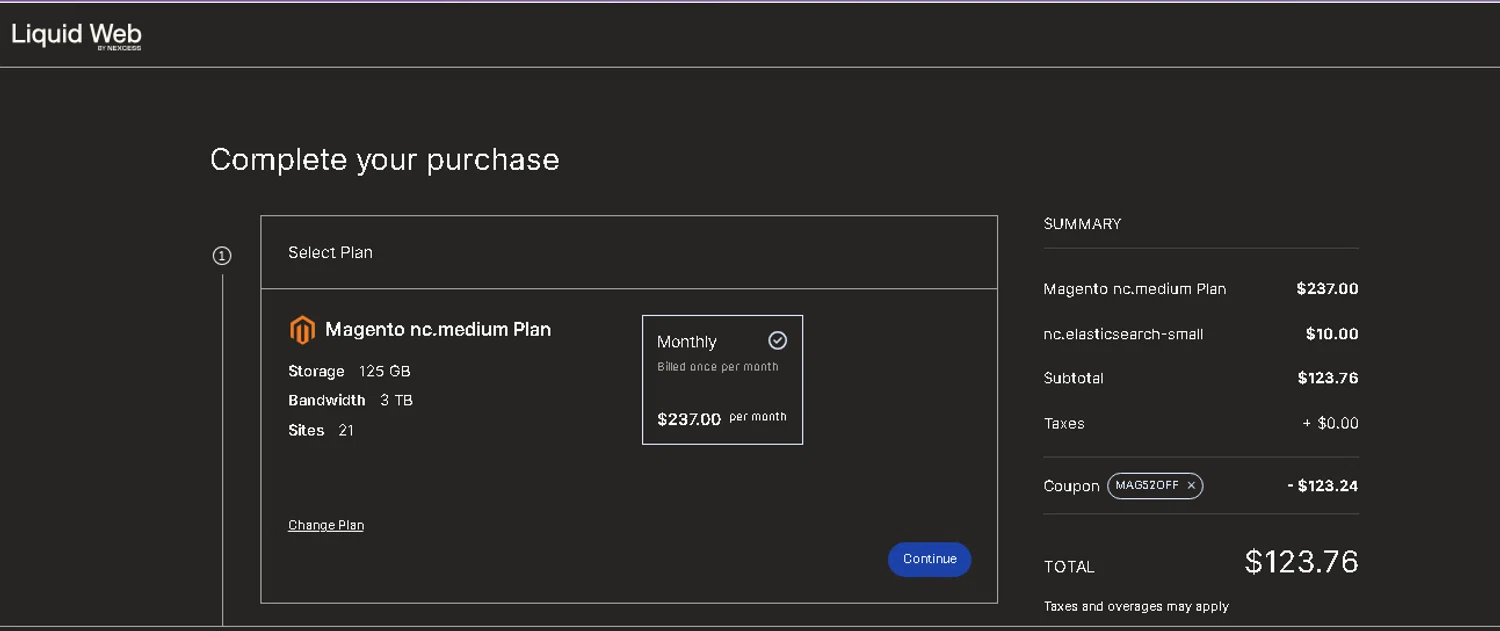Image resolution: width=1500 pixels, height=631 pixels.
Task: Click the Magento orange logo icon
Action: click(x=302, y=330)
